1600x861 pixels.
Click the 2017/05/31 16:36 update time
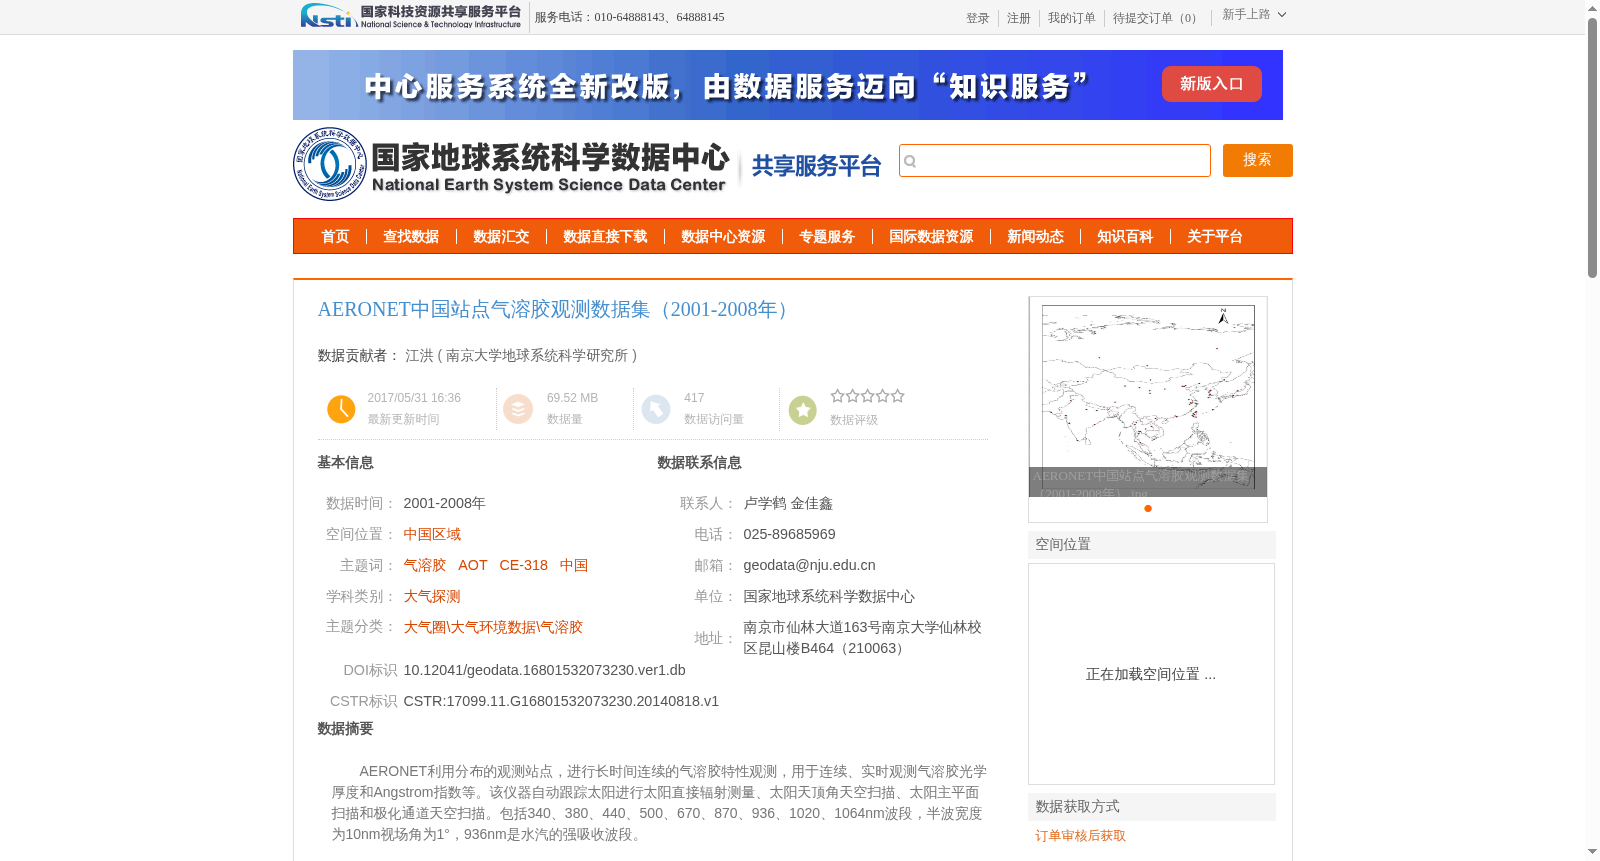pyautogui.click(x=414, y=398)
